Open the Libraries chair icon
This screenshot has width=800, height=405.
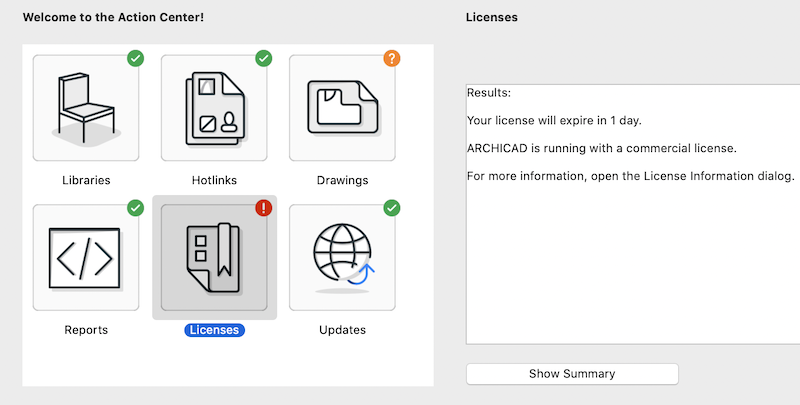click(86, 108)
